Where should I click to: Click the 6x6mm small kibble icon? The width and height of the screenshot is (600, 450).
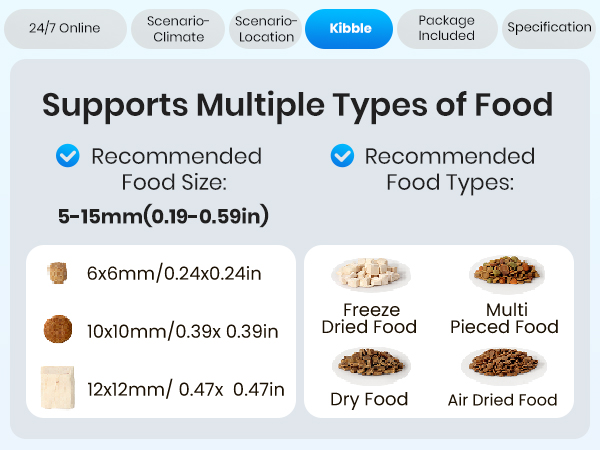click(55, 272)
